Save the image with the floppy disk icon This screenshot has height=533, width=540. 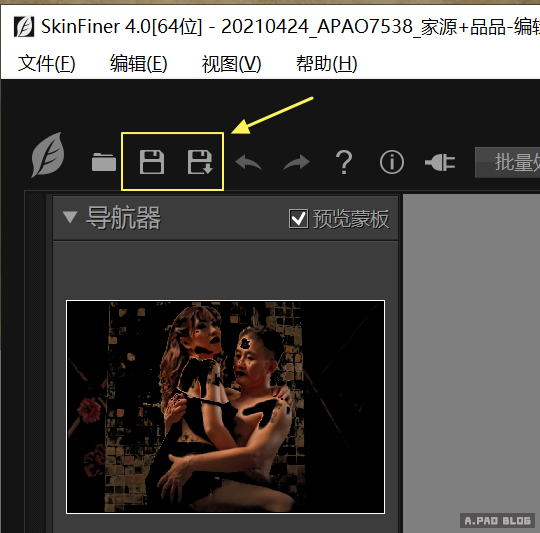pyautogui.click(x=152, y=162)
